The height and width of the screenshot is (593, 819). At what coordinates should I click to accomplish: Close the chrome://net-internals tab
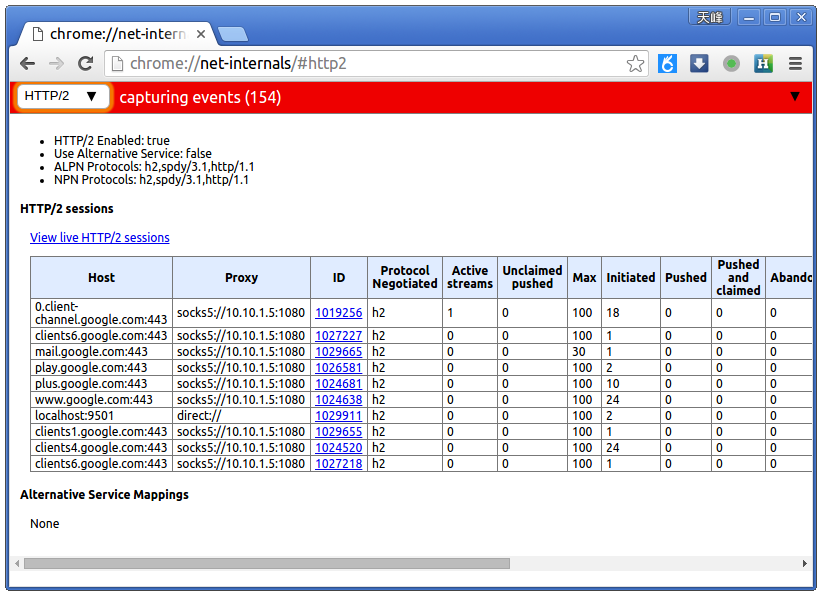pyautogui.click(x=201, y=34)
